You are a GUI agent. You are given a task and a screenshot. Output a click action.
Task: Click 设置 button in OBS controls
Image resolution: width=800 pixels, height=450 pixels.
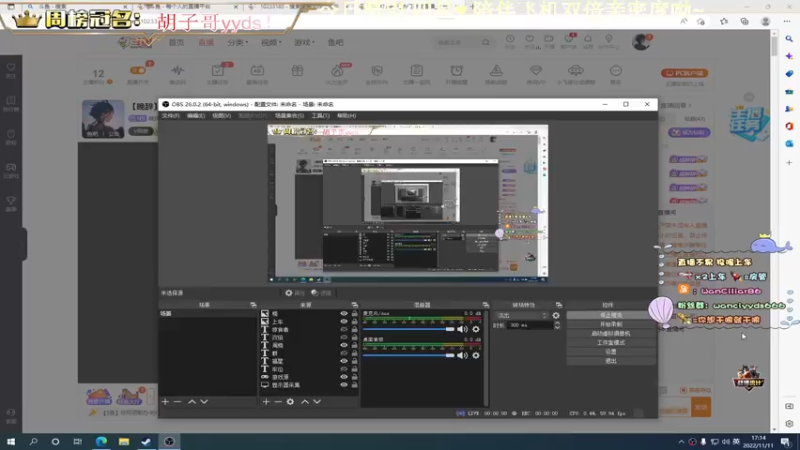pyautogui.click(x=611, y=352)
